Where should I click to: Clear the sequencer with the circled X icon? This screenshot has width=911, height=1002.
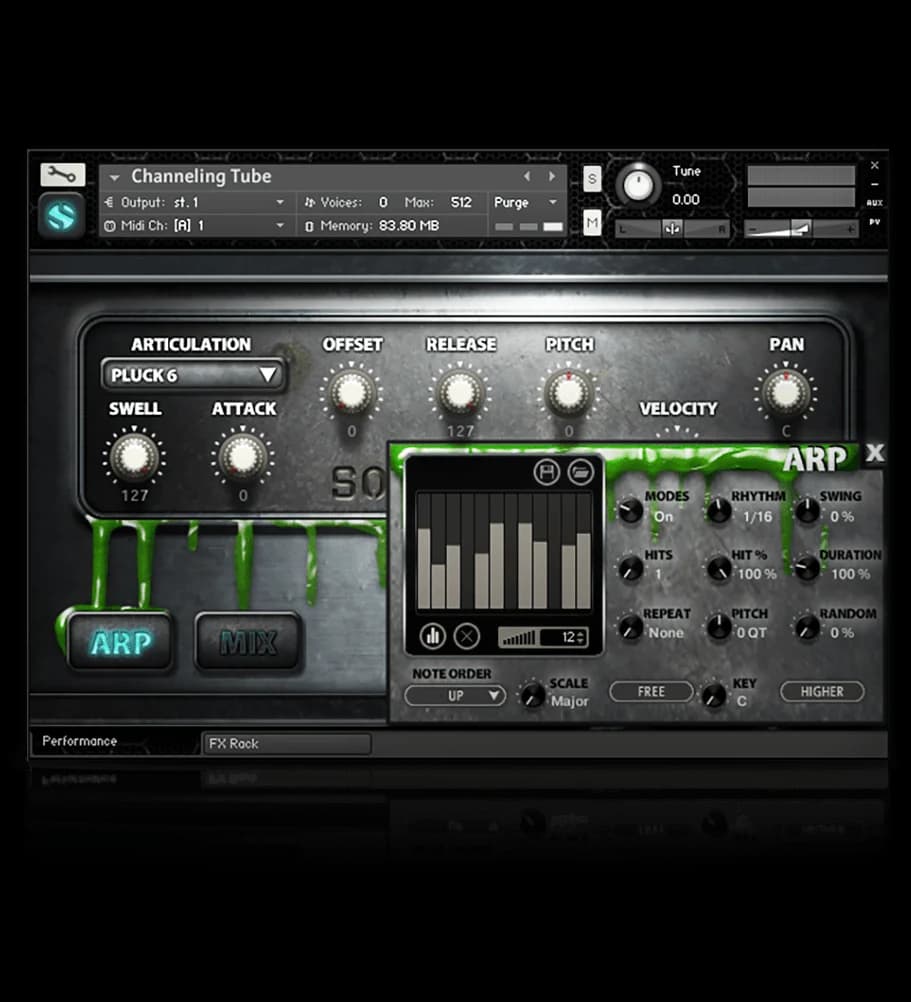coord(467,635)
